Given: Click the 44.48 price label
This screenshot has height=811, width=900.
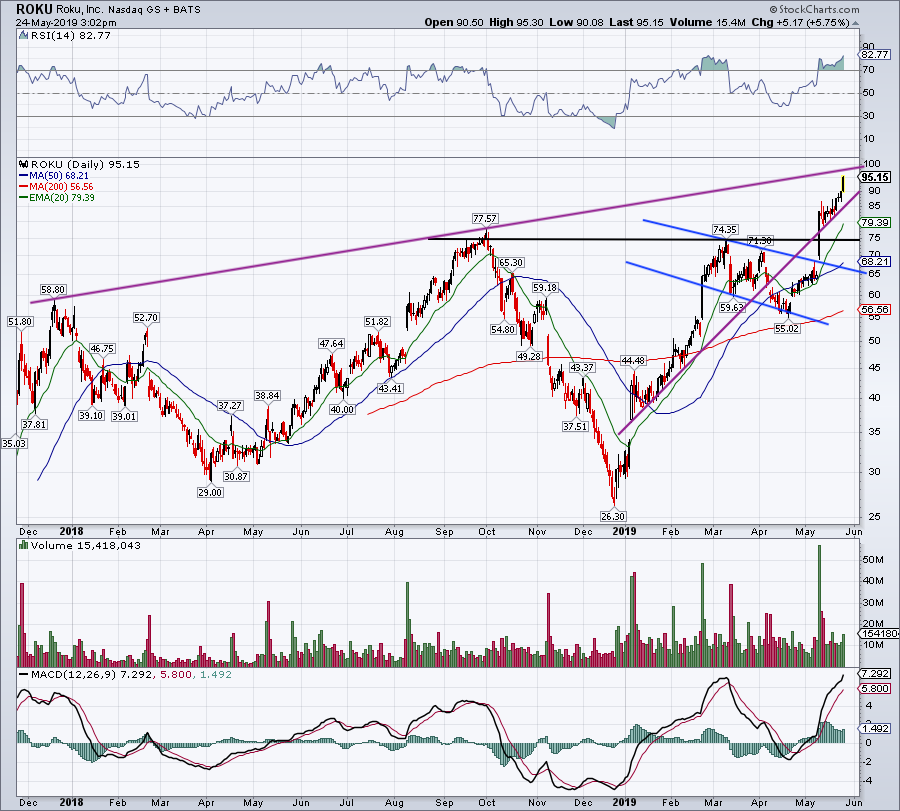Looking at the screenshot, I should click(x=633, y=360).
